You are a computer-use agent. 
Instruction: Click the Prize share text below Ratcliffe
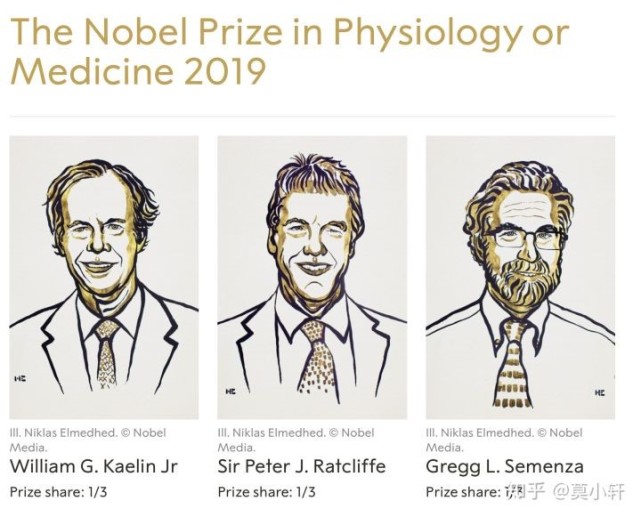coord(266,492)
